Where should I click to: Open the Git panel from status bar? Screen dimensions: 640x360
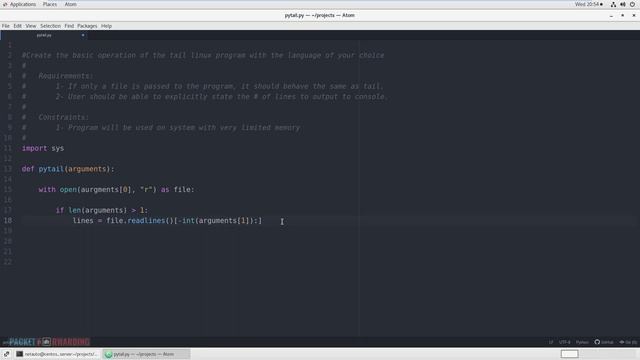[x=628, y=342]
